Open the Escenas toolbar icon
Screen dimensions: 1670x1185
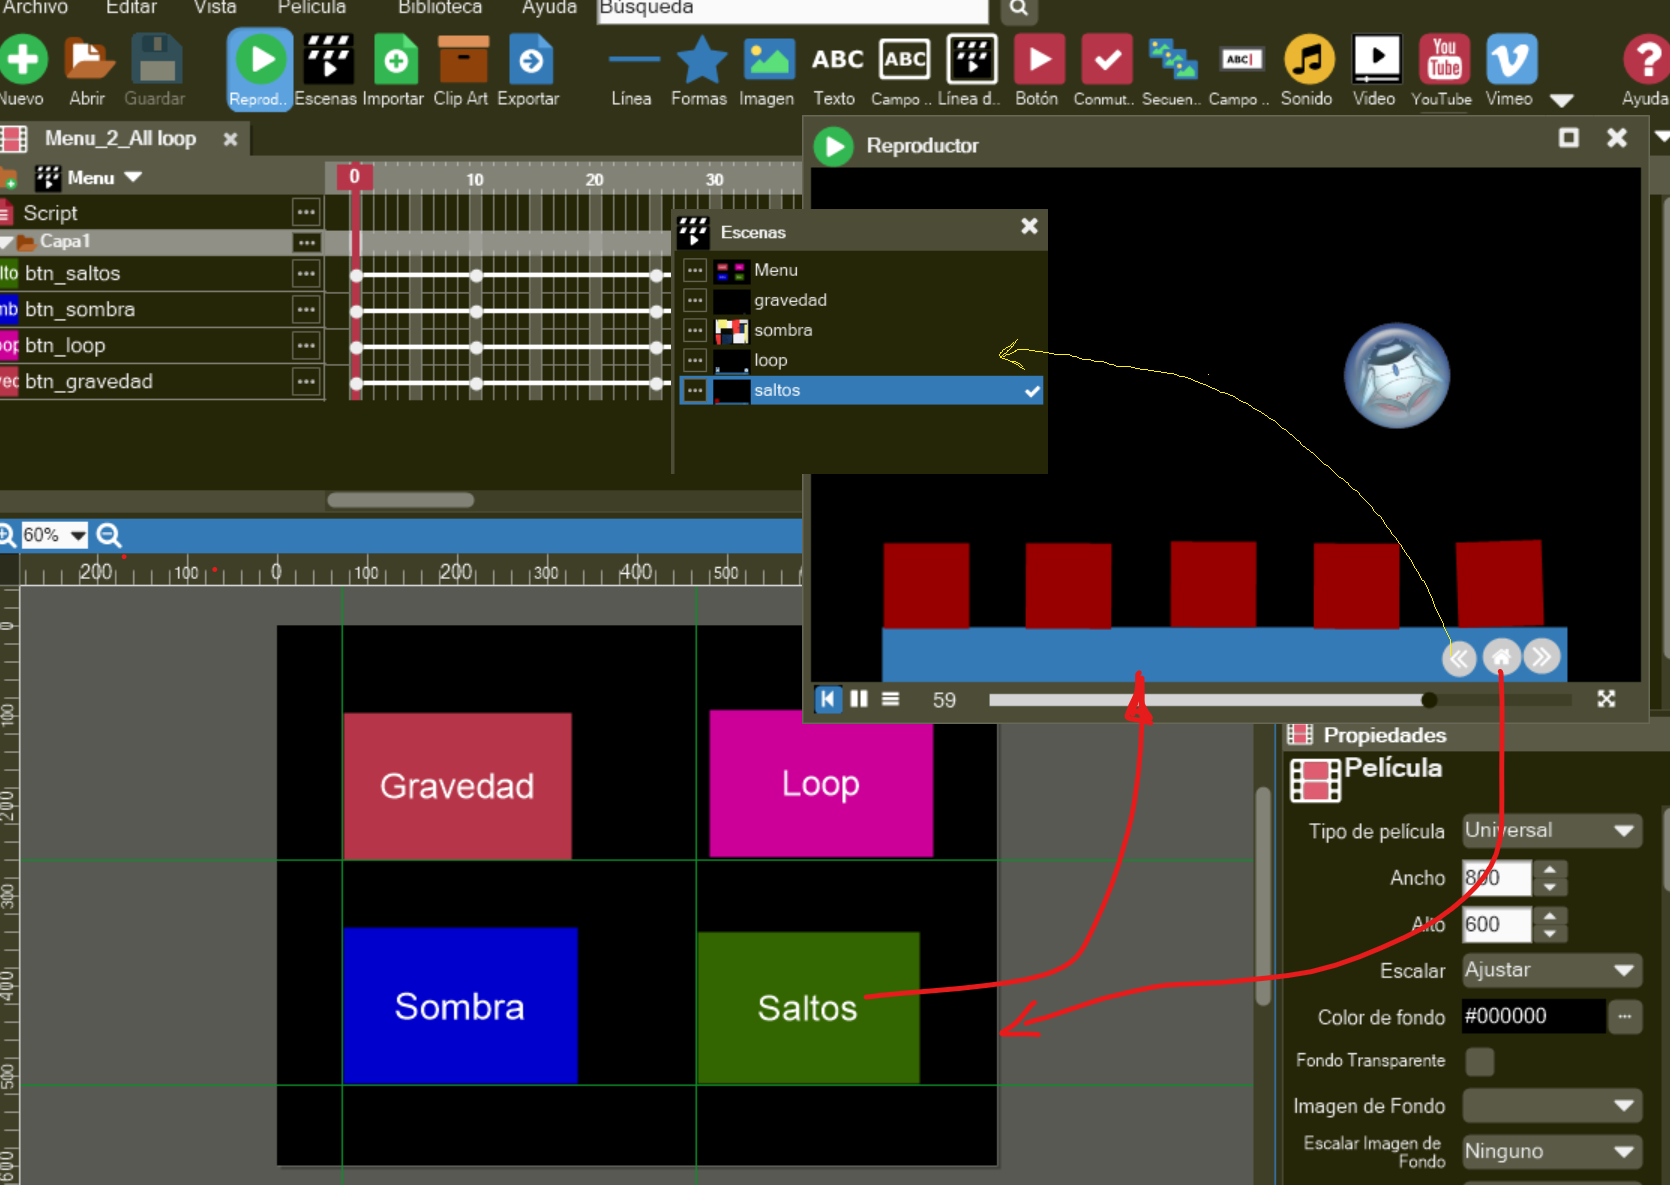tap(327, 62)
